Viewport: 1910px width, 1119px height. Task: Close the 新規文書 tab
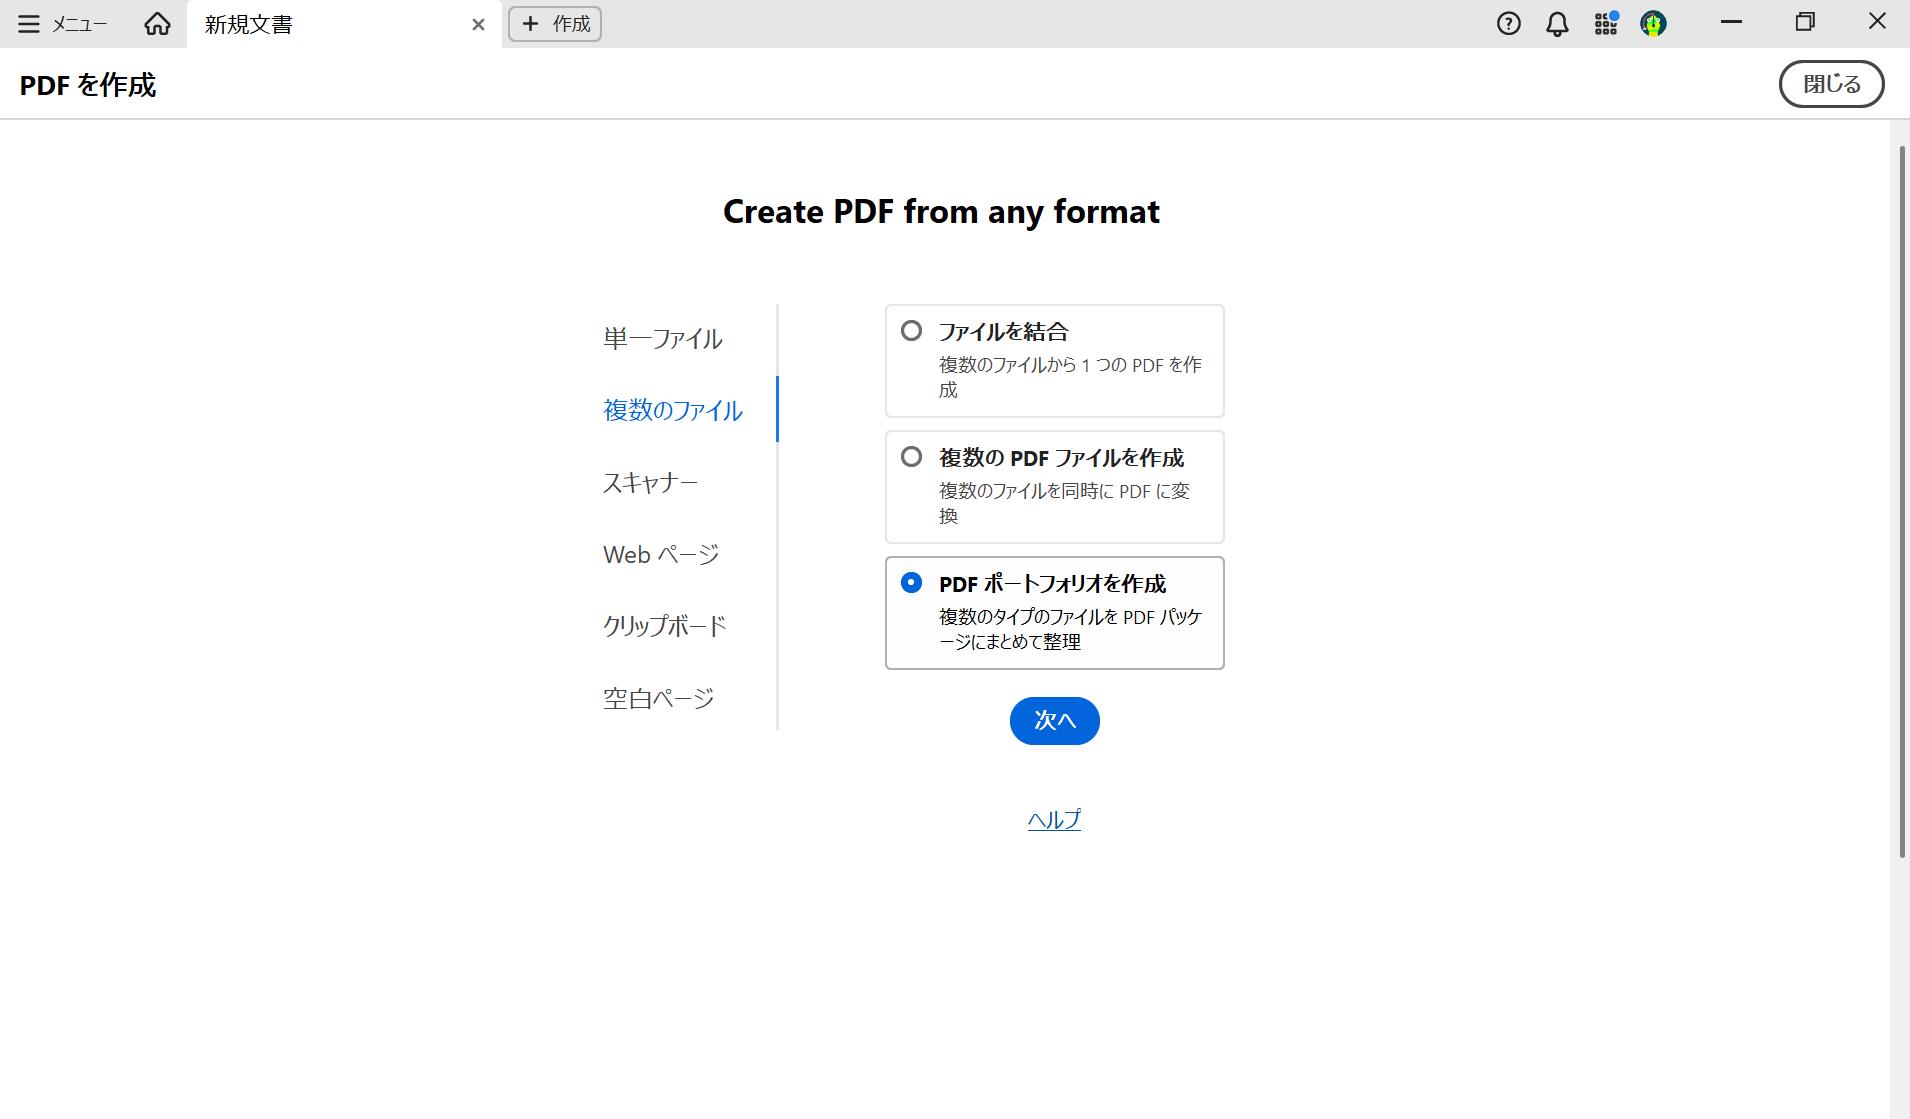[x=478, y=23]
